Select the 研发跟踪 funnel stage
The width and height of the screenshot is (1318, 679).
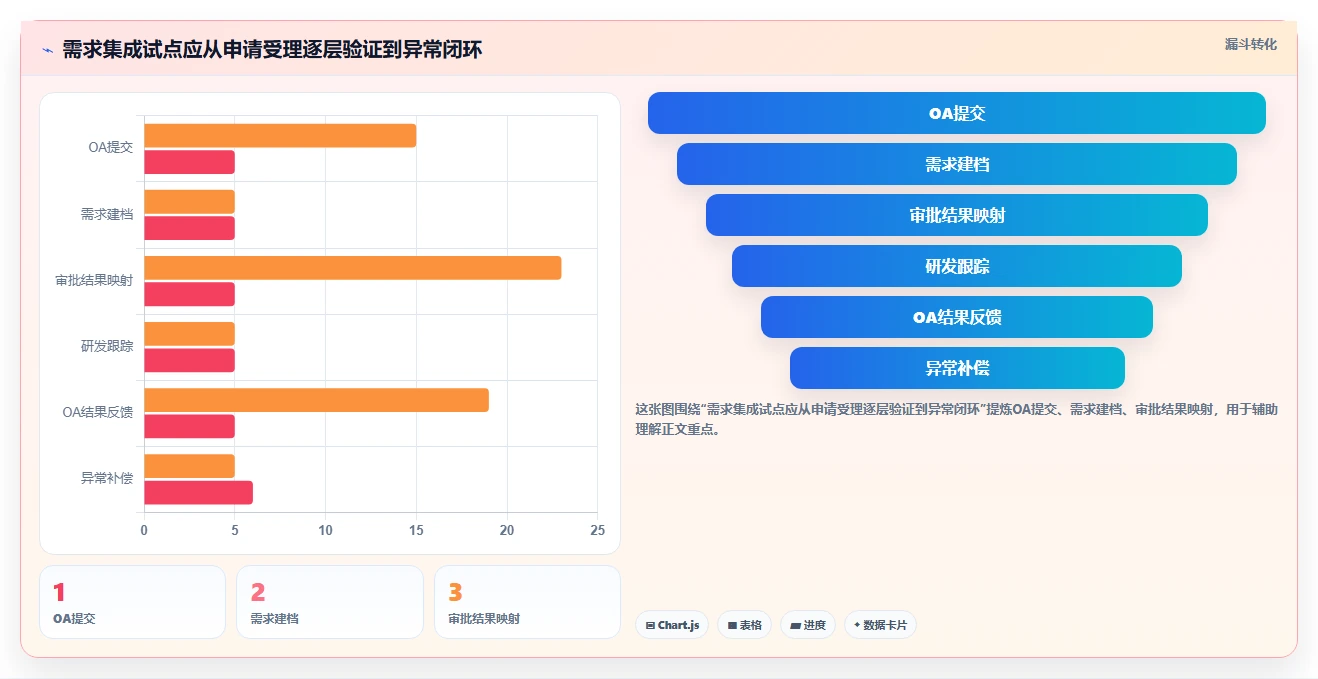(x=957, y=266)
